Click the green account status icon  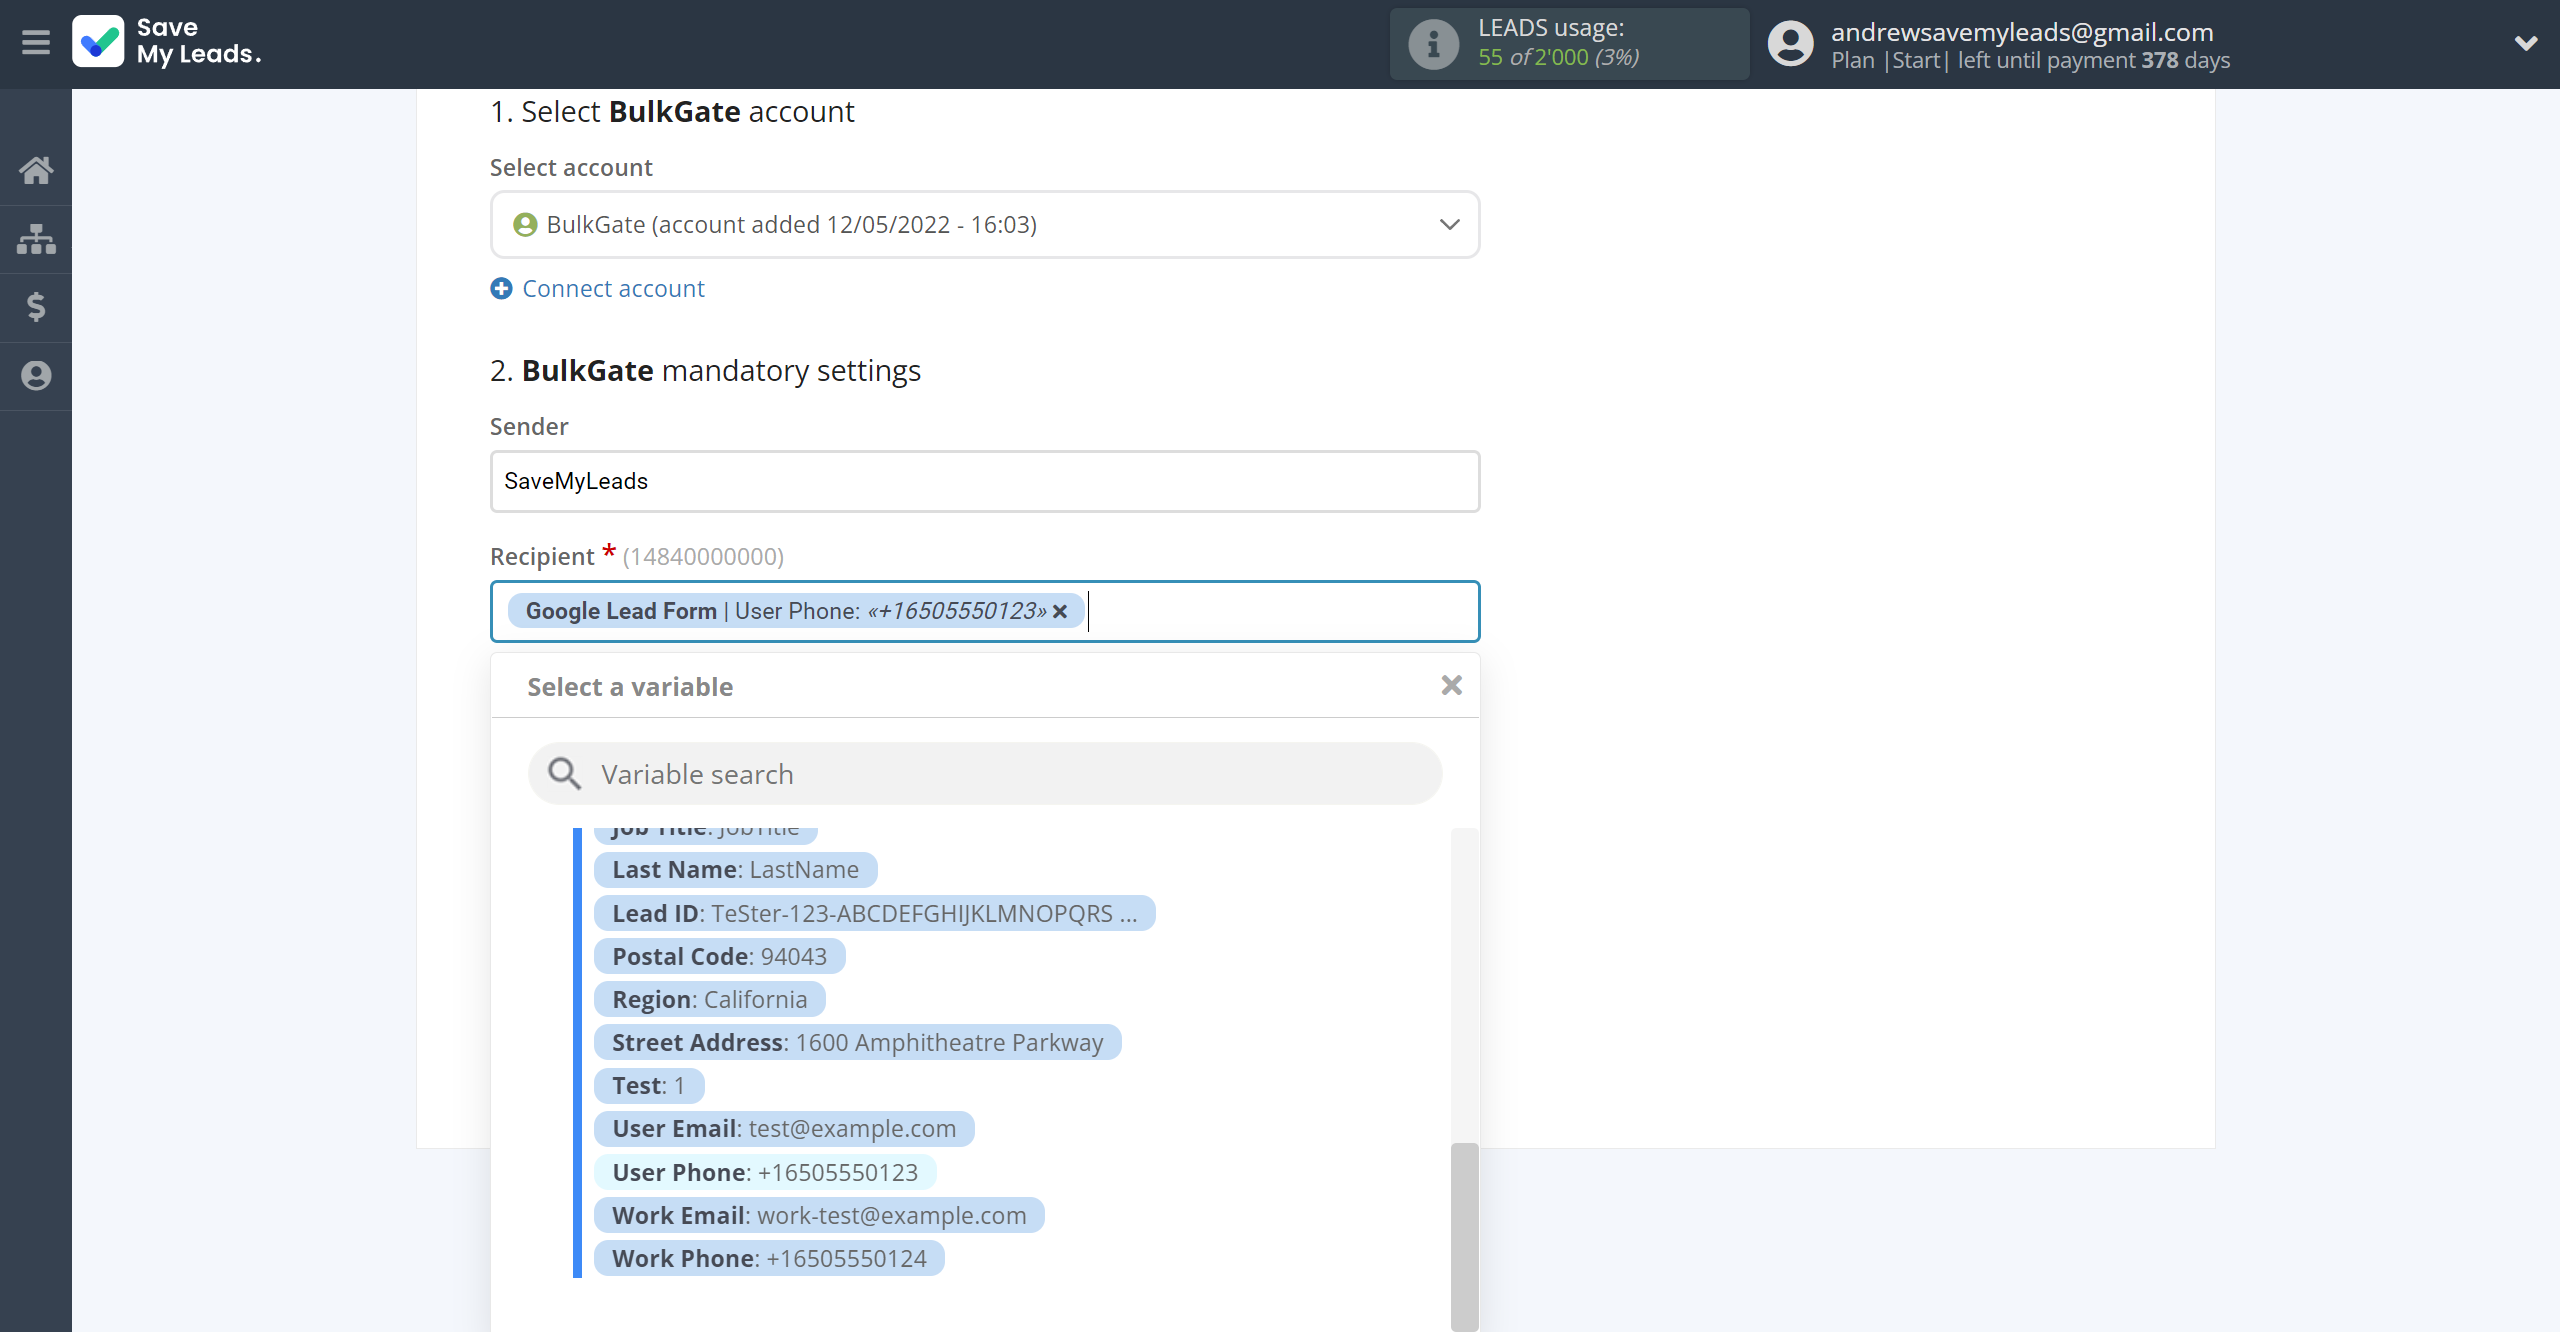[x=525, y=225]
